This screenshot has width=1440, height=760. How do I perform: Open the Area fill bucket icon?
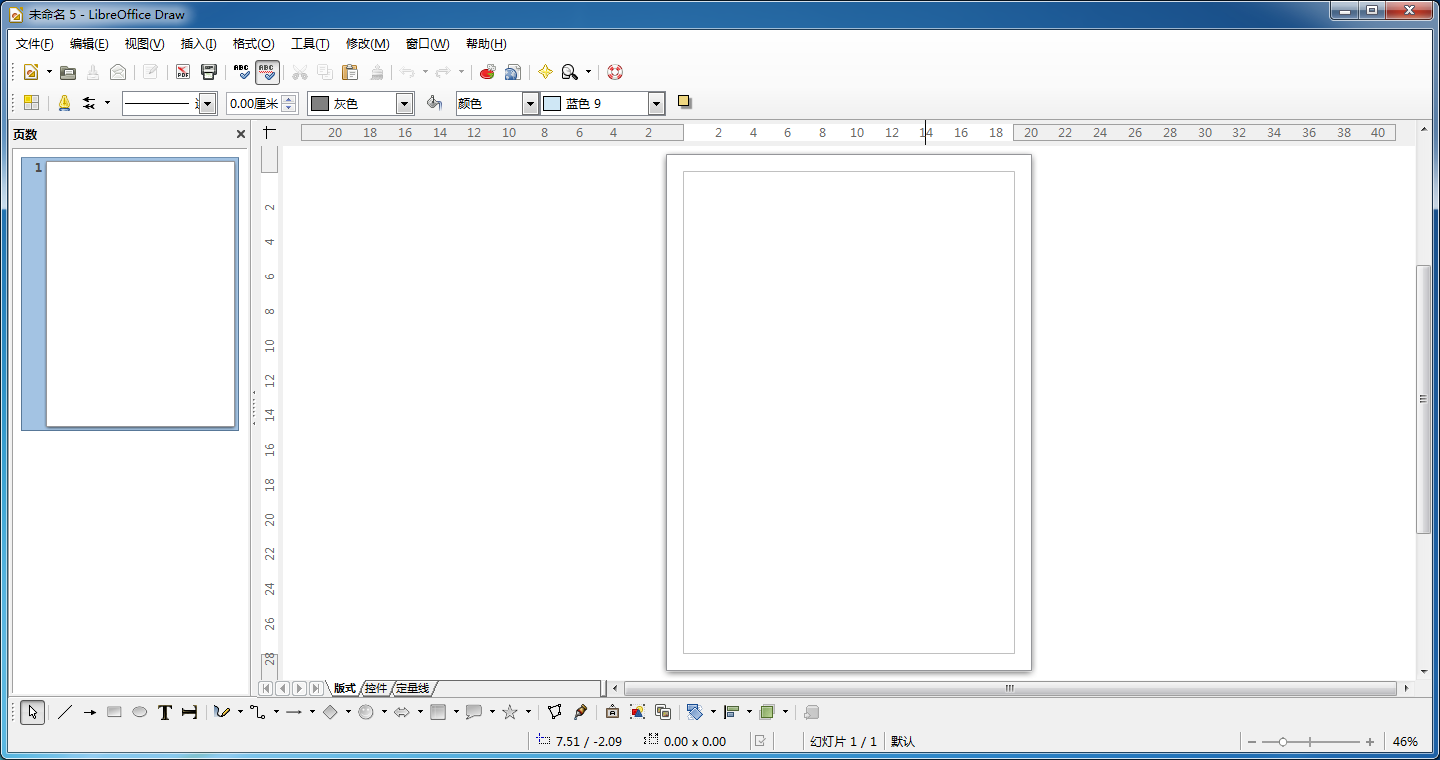coord(434,103)
